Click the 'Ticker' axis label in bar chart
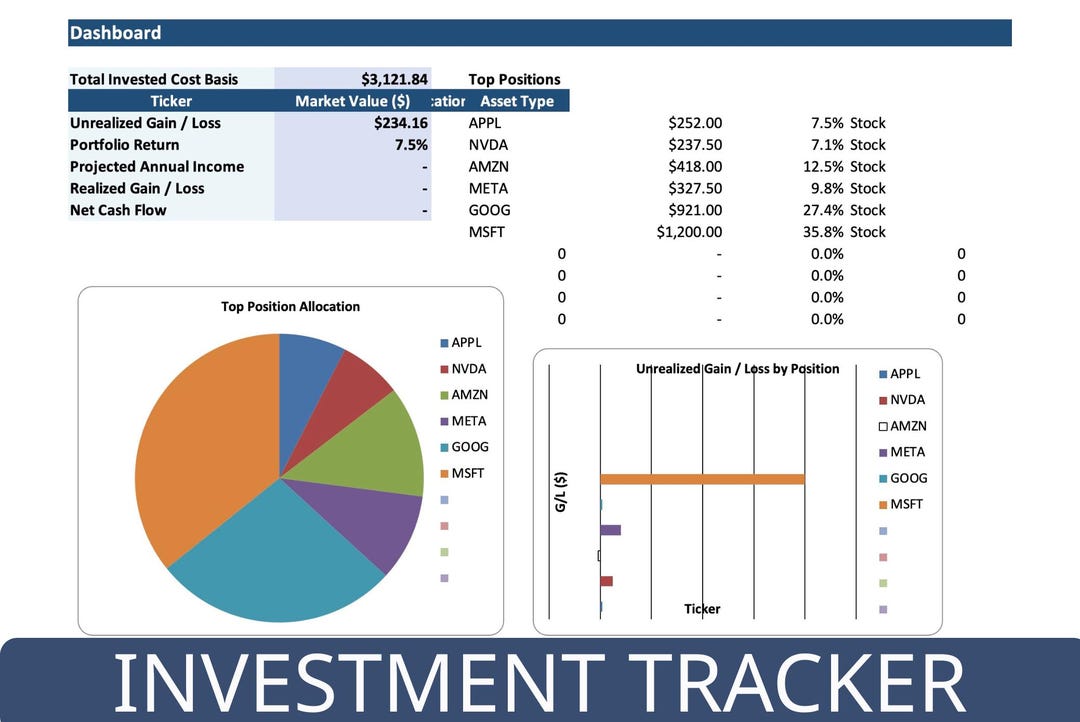This screenshot has width=1080, height=722. point(702,609)
